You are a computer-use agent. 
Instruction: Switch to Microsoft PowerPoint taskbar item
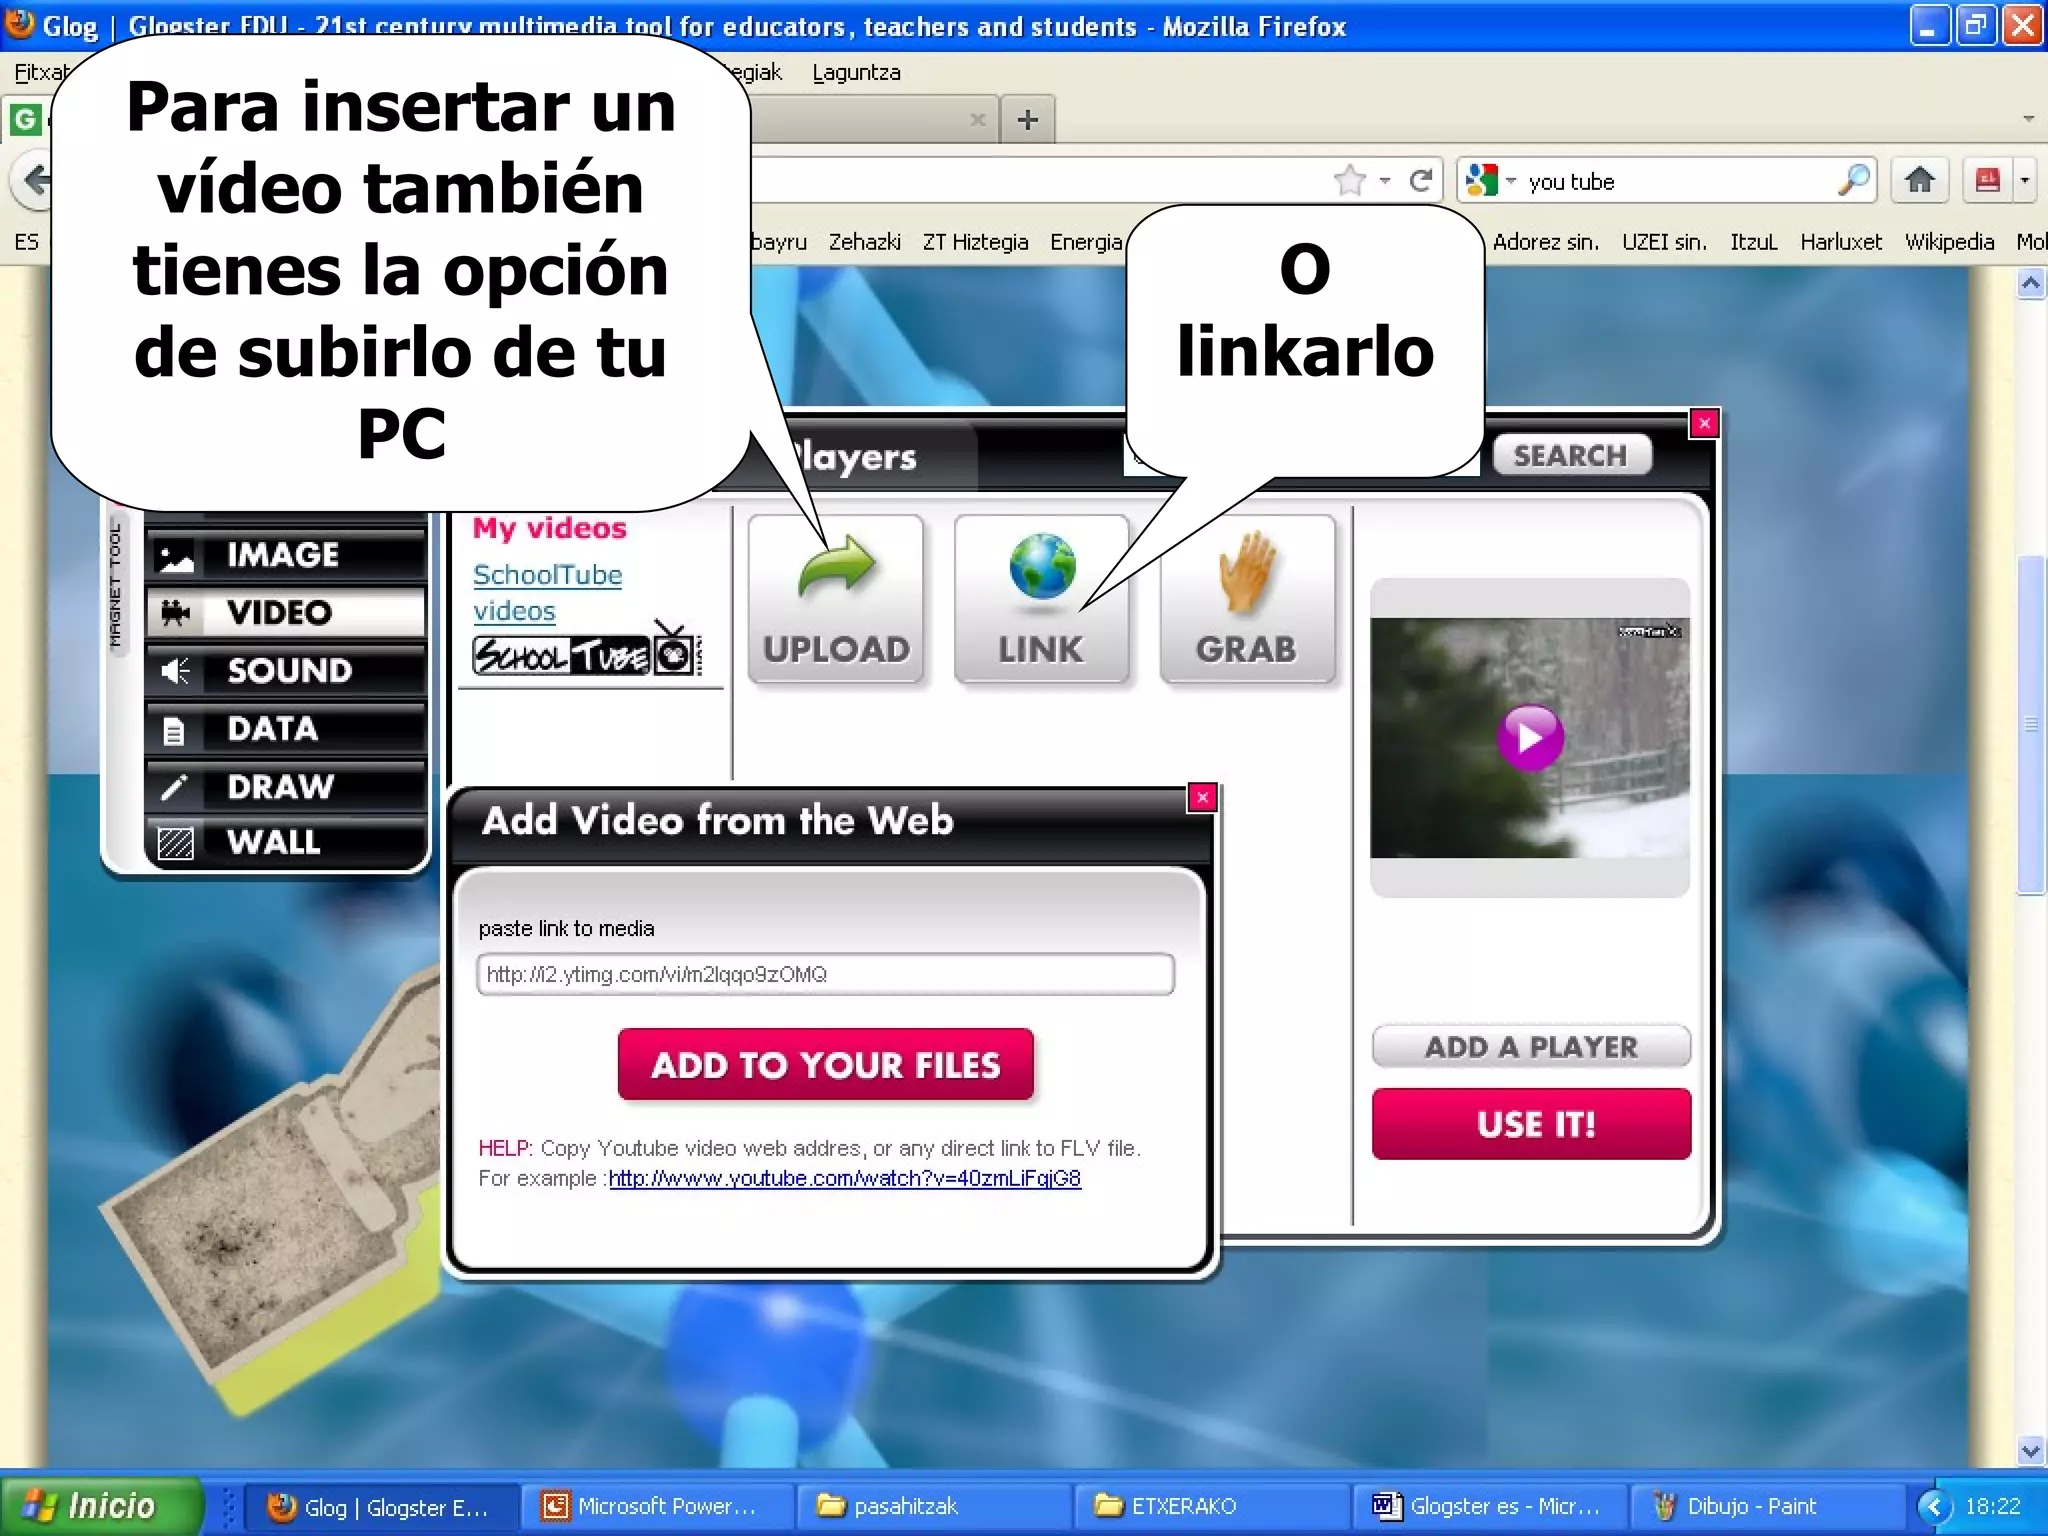pos(657,1506)
